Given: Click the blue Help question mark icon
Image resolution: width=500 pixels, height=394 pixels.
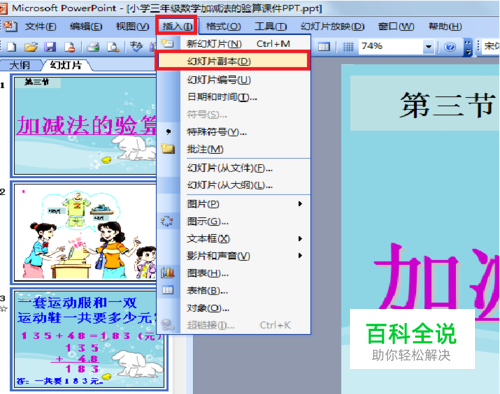Looking at the screenshot, I should coord(450,47).
